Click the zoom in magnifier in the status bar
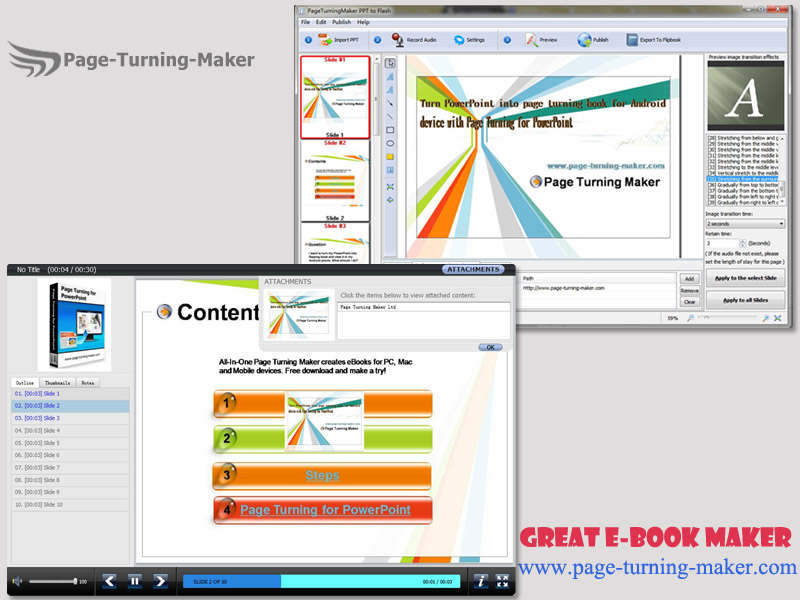The width and height of the screenshot is (800, 600). point(765,318)
